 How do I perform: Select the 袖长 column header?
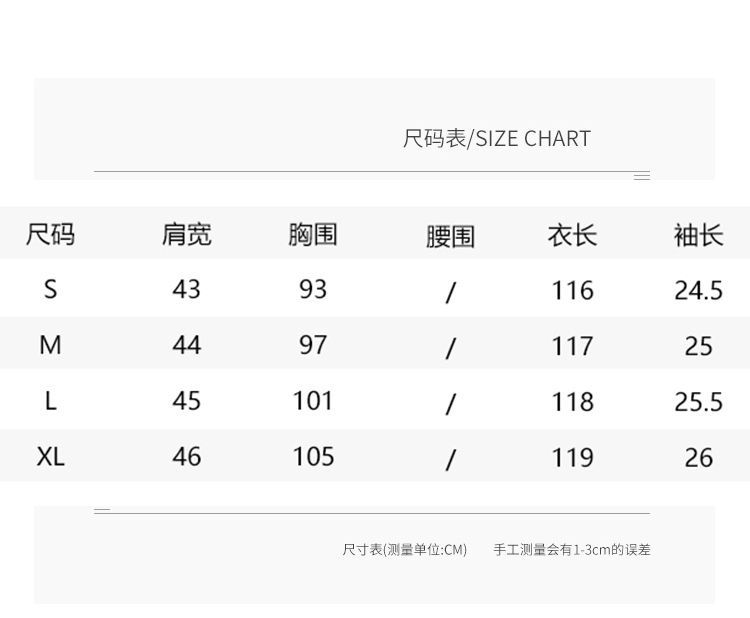(x=699, y=235)
